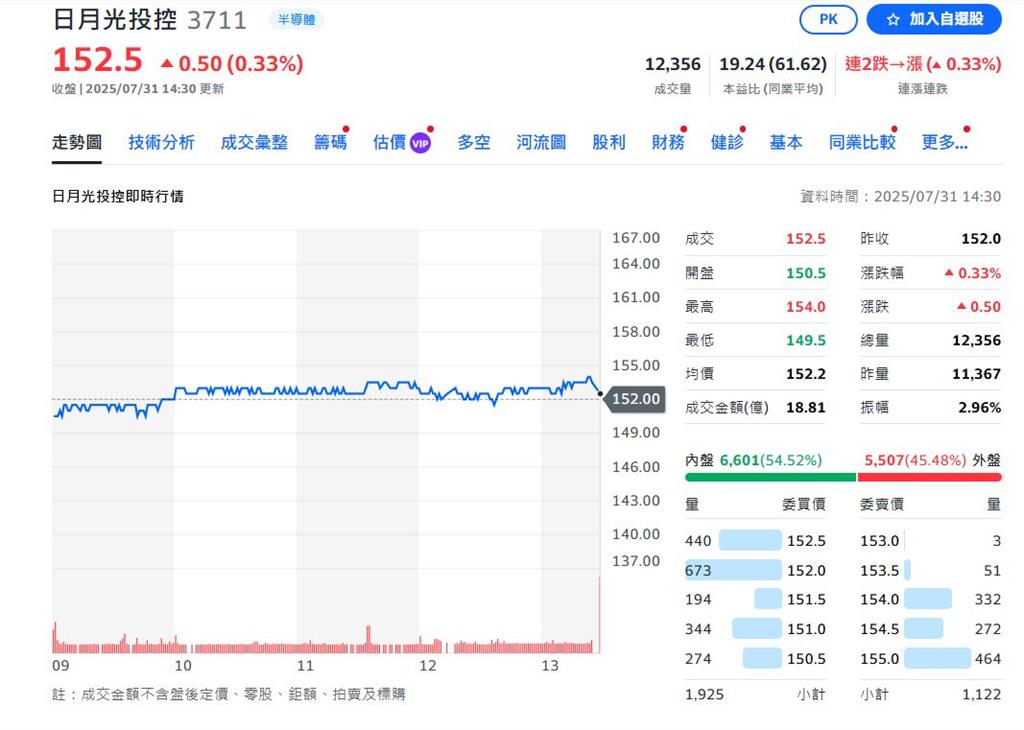Go to the 多空 tab
Viewport: 1024px width, 730px height.
click(474, 142)
